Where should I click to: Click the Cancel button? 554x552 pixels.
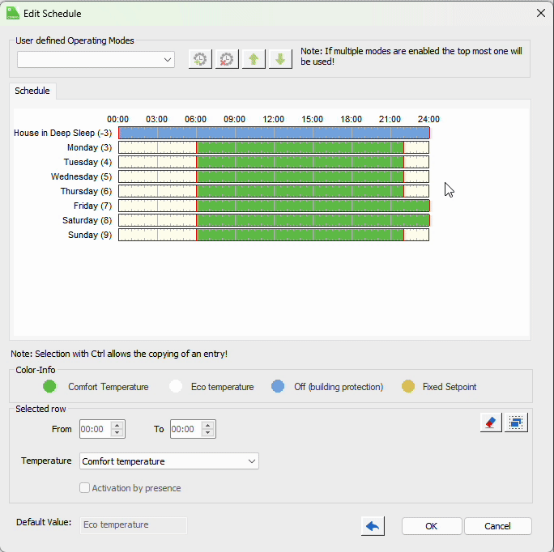click(497, 526)
